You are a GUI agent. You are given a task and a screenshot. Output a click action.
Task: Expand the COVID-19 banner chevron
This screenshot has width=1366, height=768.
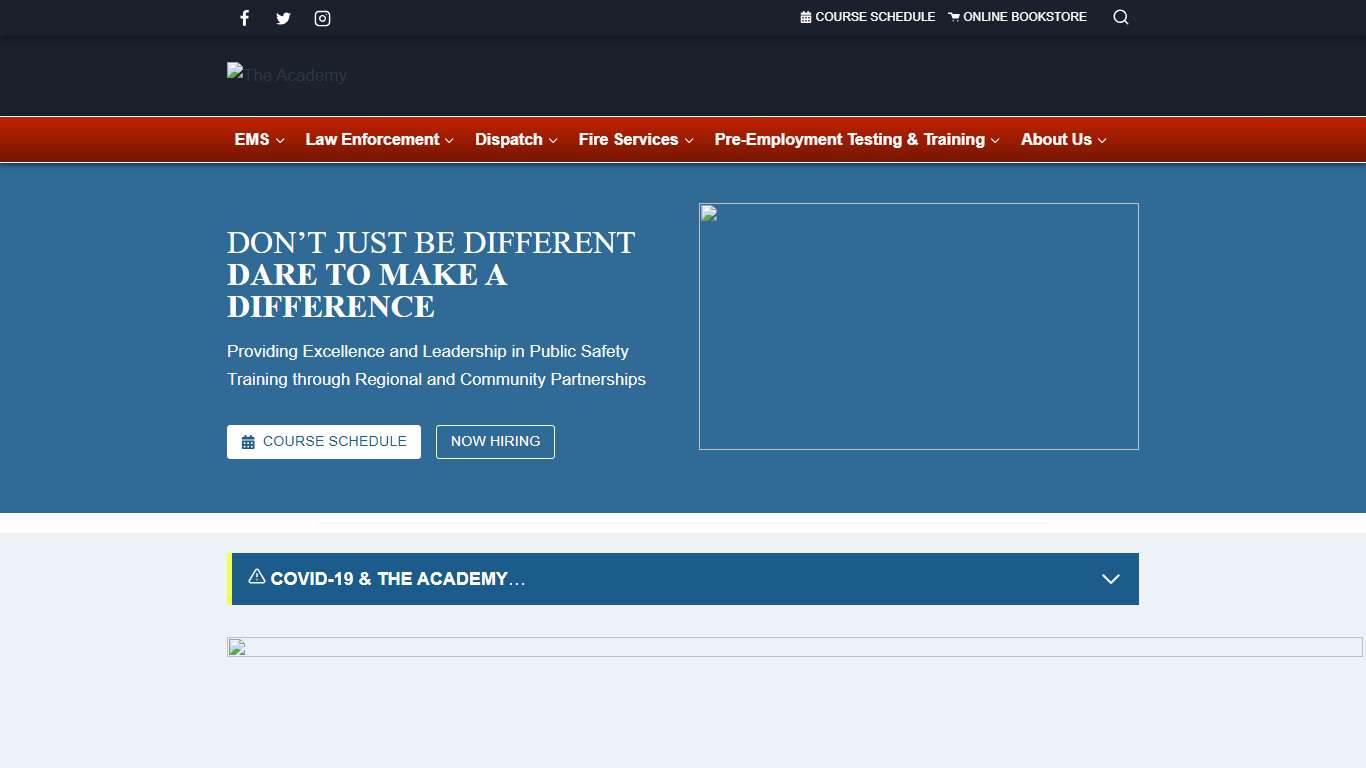click(x=1110, y=579)
